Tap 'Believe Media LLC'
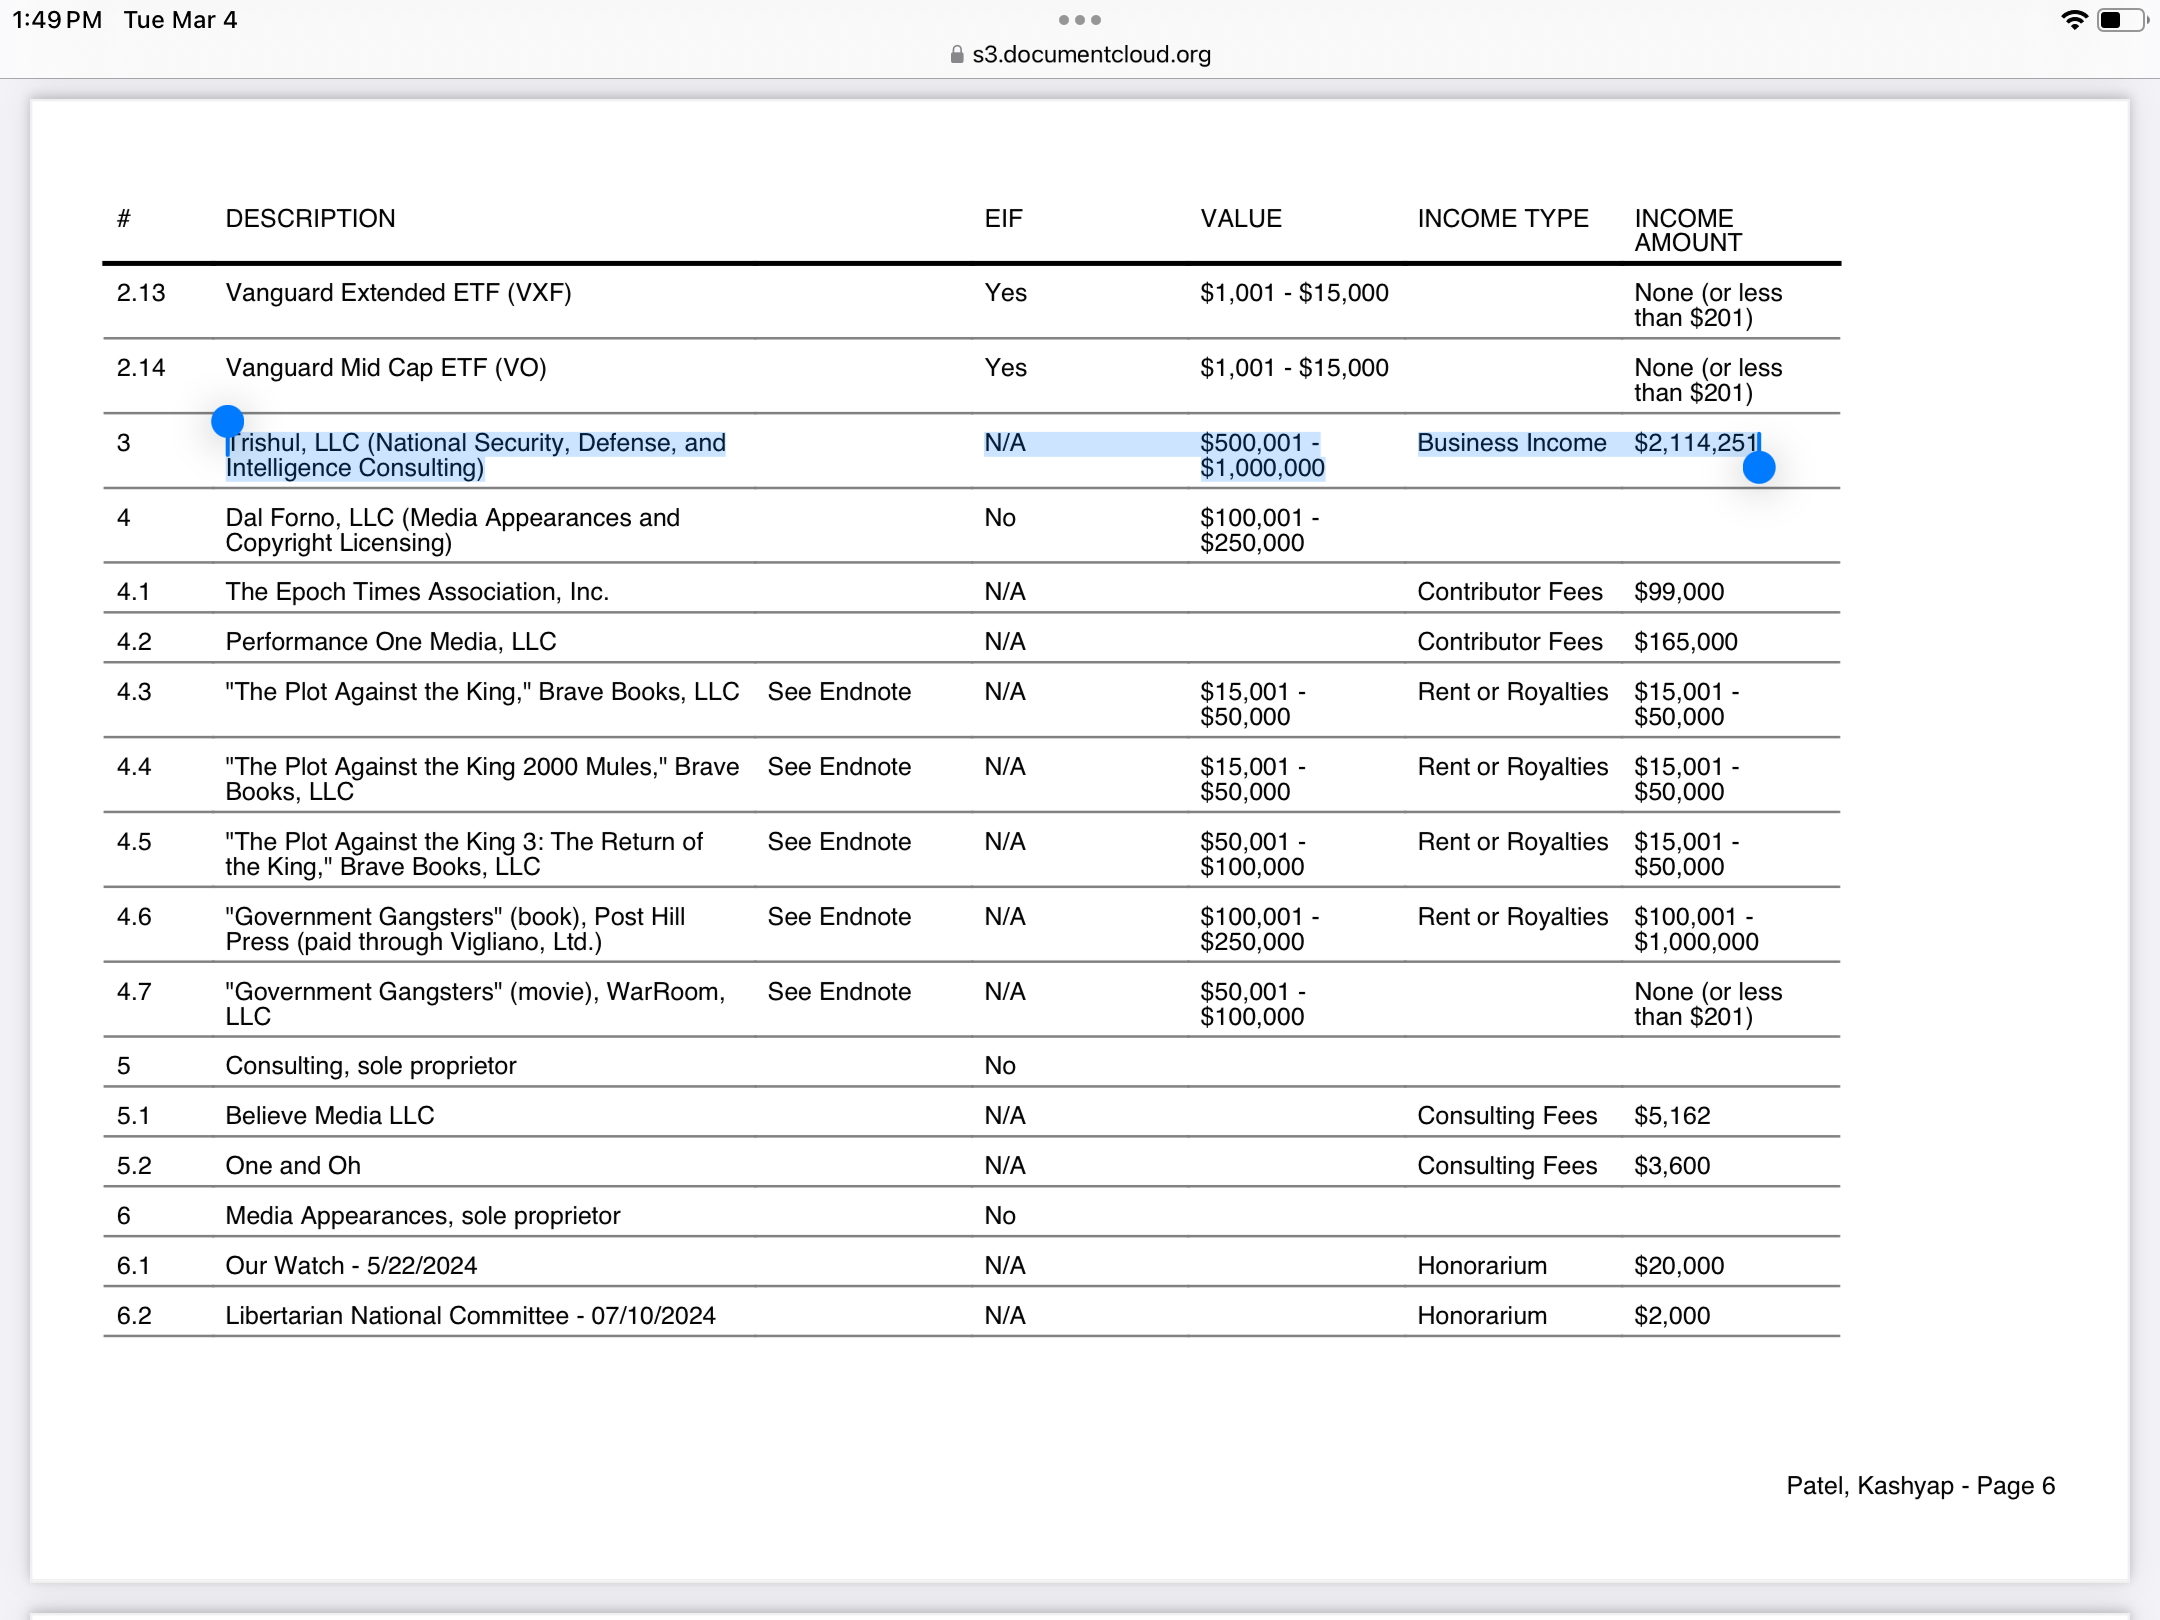The image size is (2160, 1620). point(330,1116)
